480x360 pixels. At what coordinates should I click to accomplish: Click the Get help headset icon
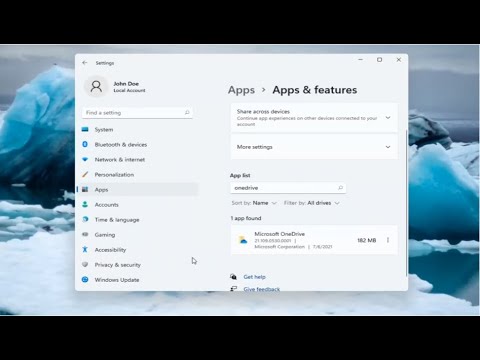coord(233,277)
